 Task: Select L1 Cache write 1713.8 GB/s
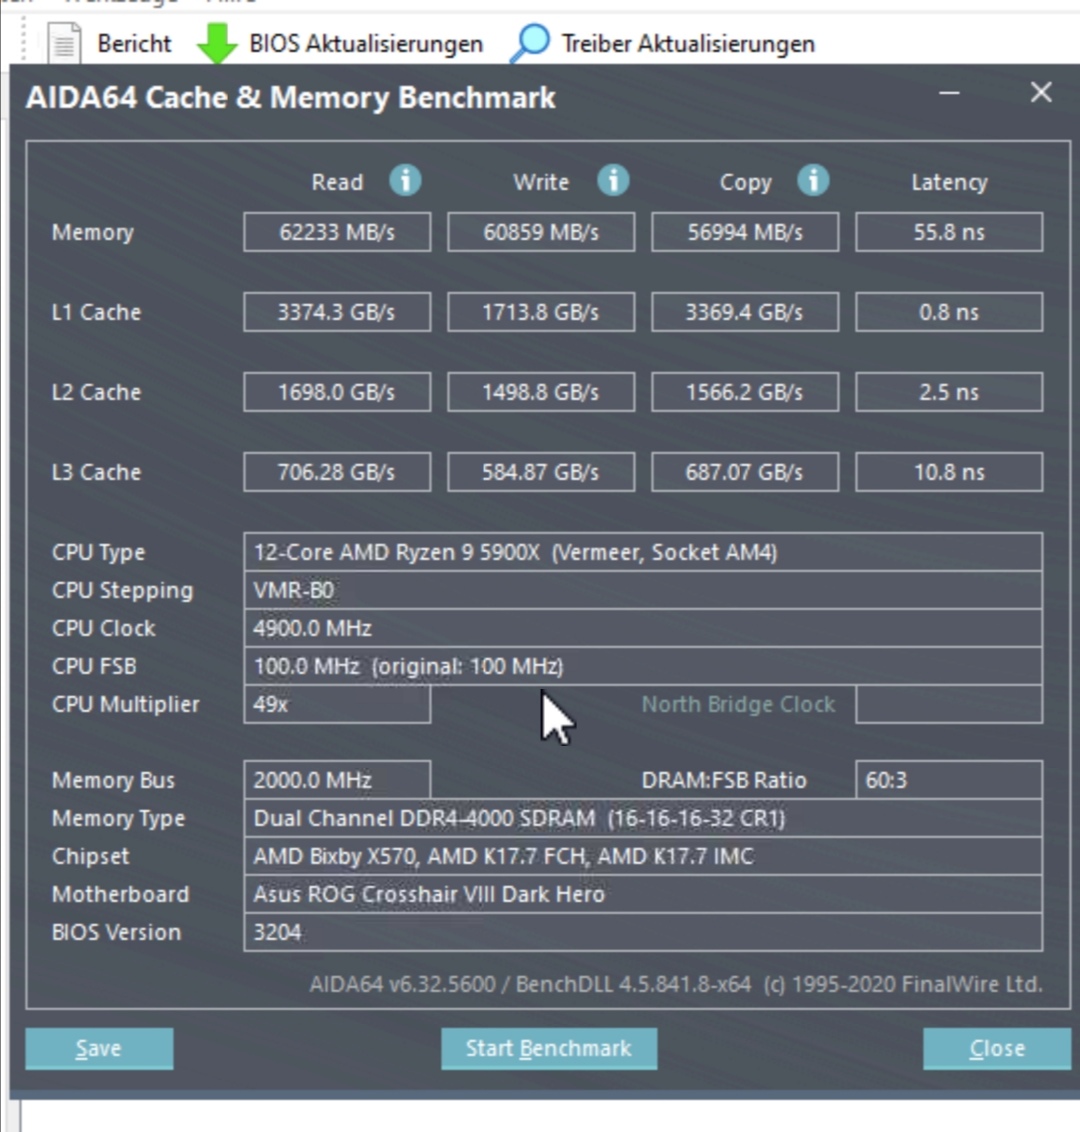[541, 312]
